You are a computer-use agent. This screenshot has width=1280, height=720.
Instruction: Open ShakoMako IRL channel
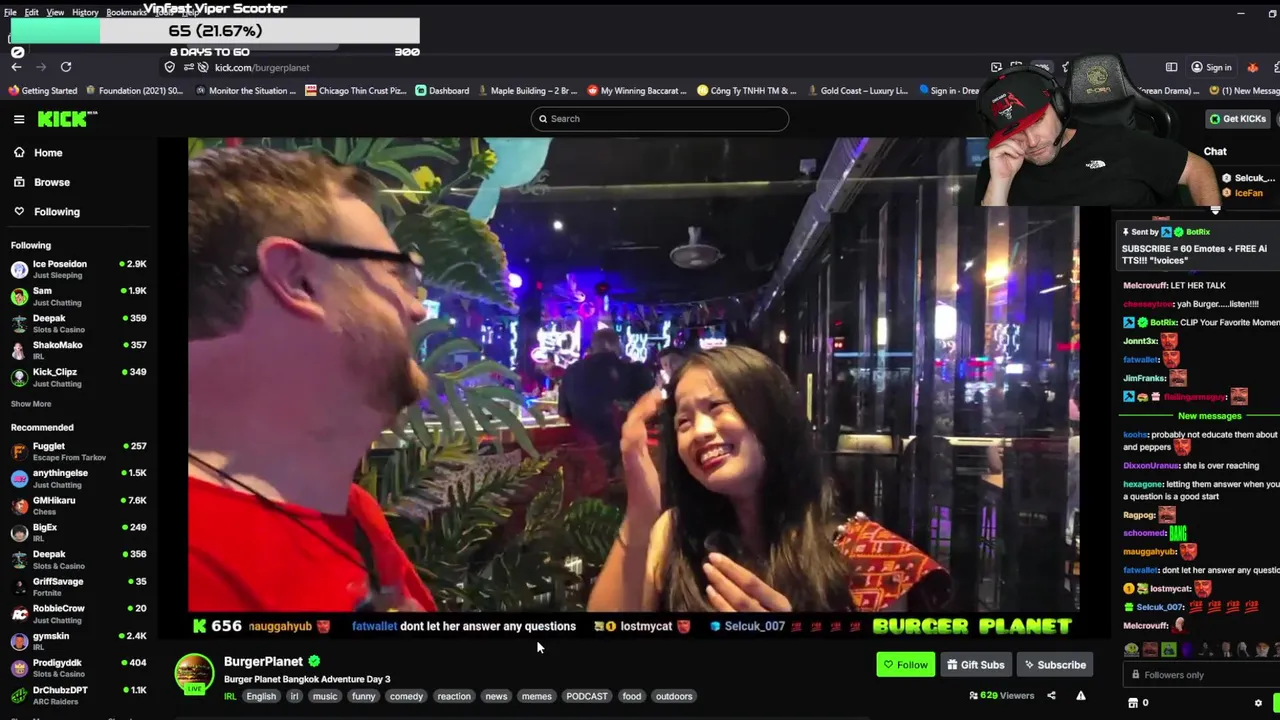(78, 350)
